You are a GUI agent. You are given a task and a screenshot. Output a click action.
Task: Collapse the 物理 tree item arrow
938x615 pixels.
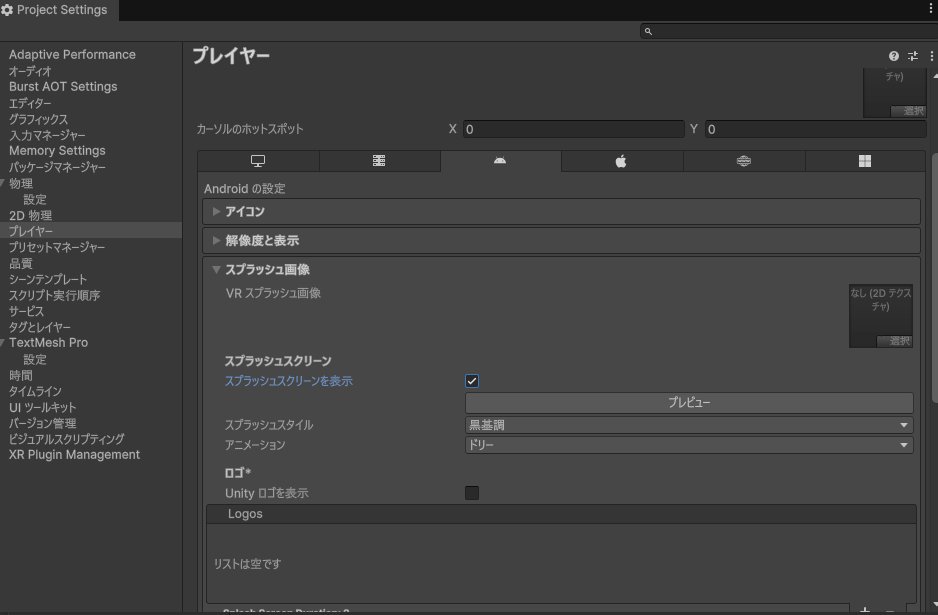(3, 183)
